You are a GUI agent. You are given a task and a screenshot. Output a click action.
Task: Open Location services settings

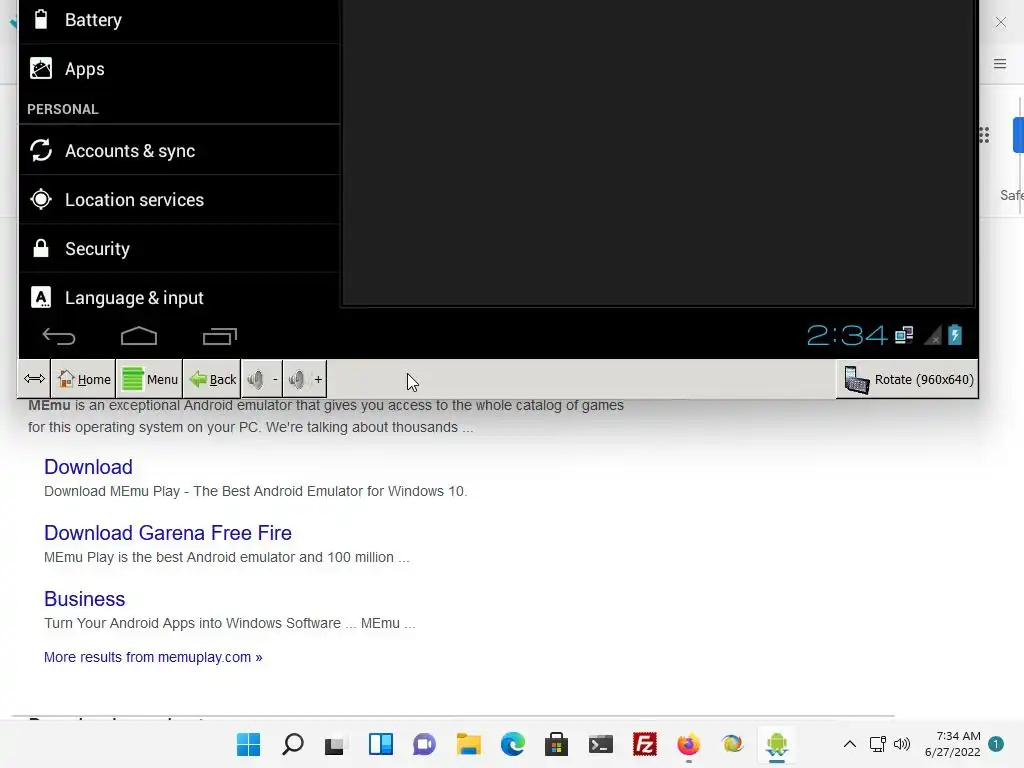(x=180, y=199)
